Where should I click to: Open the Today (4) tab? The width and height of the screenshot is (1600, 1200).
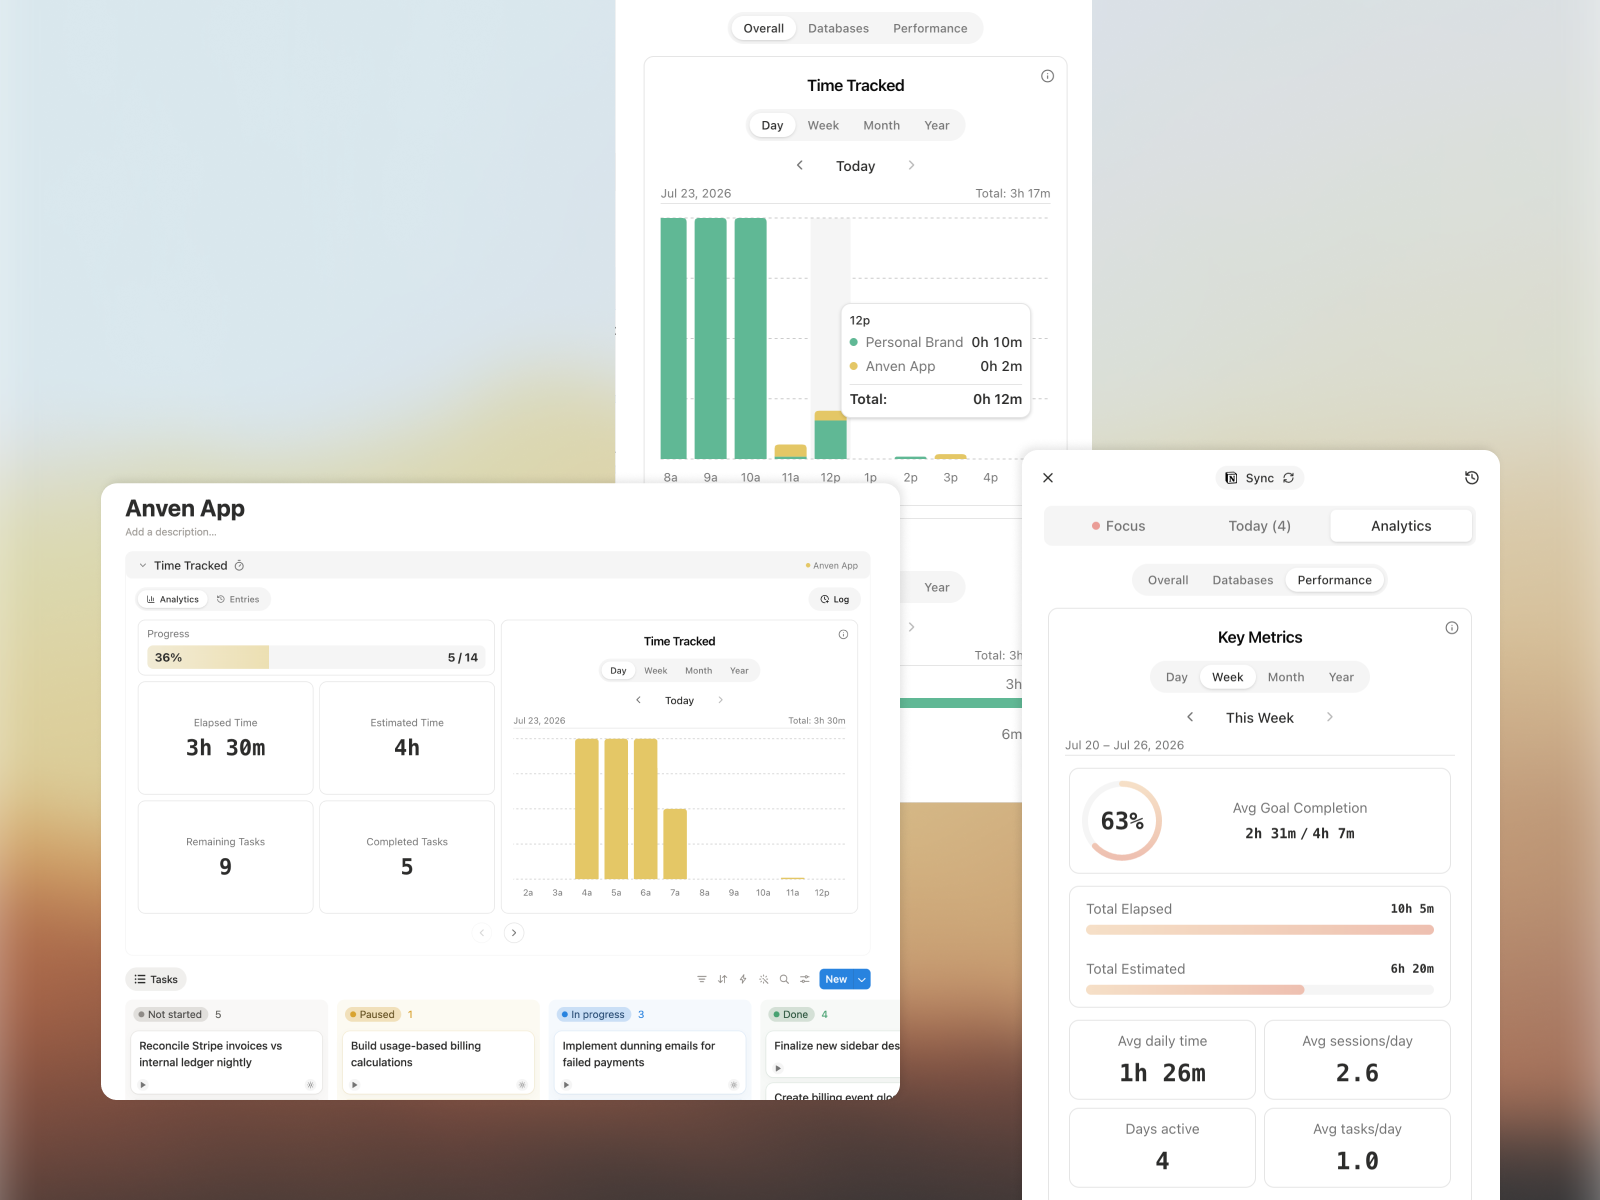click(1260, 526)
